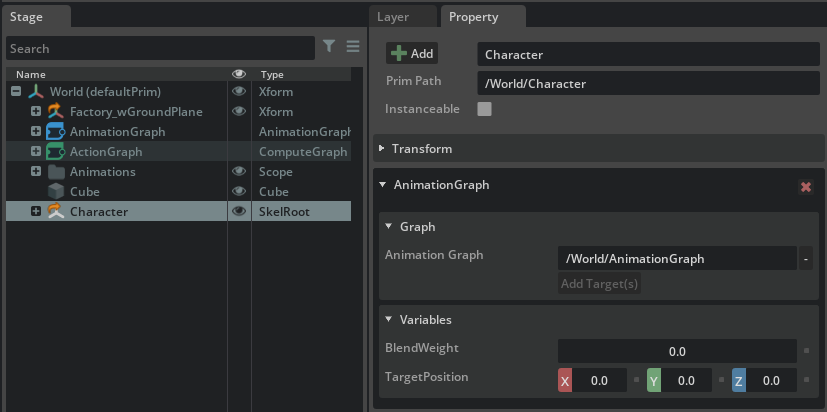This screenshot has height=412, width=827.
Task: Toggle visibility of Character SkelRoot
Action: coord(239,211)
